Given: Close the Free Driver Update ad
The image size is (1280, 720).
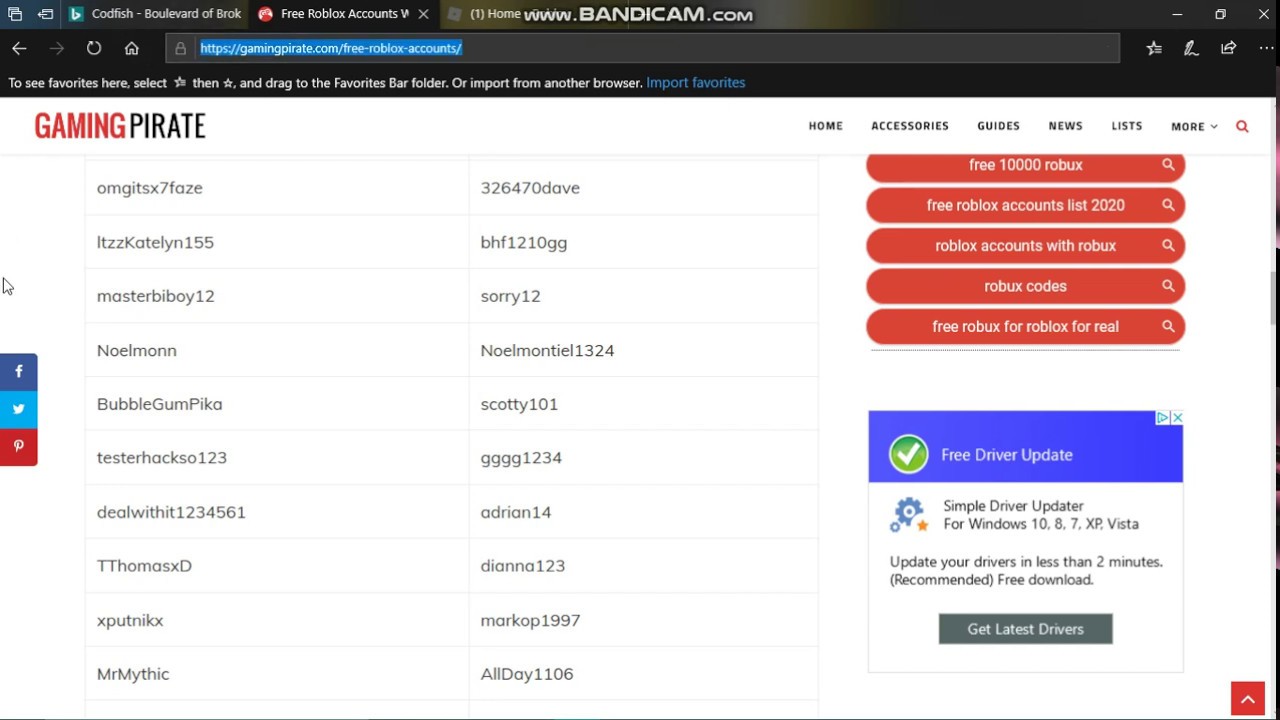Looking at the screenshot, I should tap(1177, 418).
